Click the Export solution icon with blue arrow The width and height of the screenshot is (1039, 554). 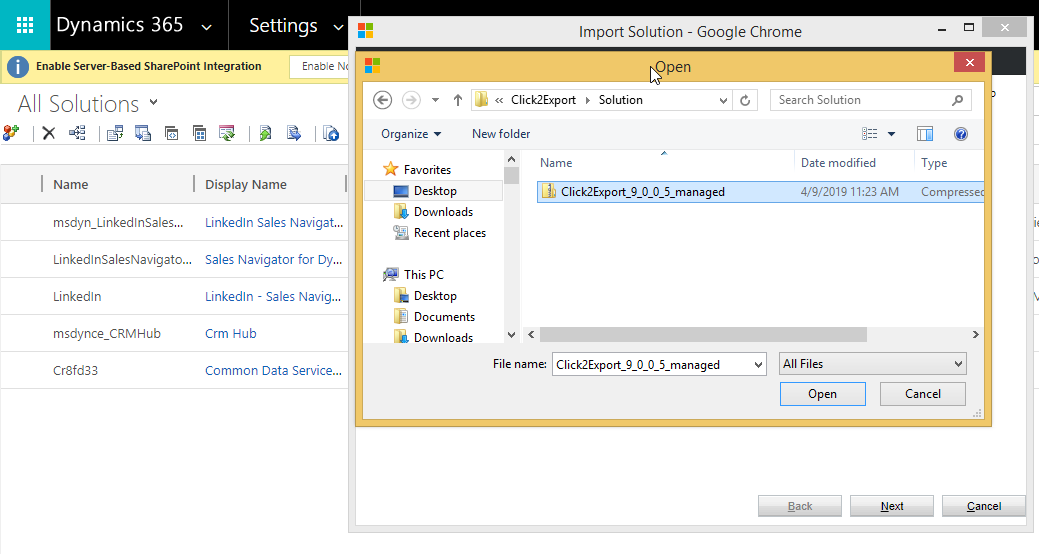tap(143, 133)
